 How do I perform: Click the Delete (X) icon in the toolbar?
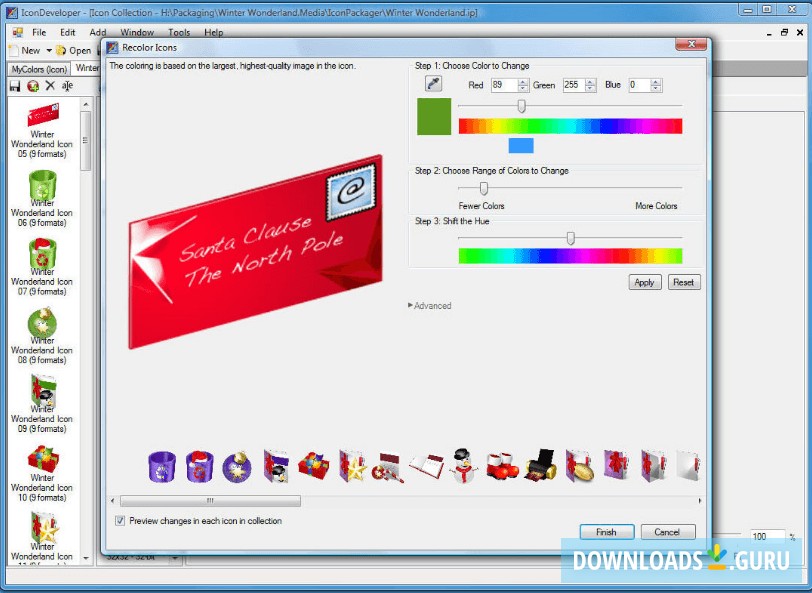[49, 86]
